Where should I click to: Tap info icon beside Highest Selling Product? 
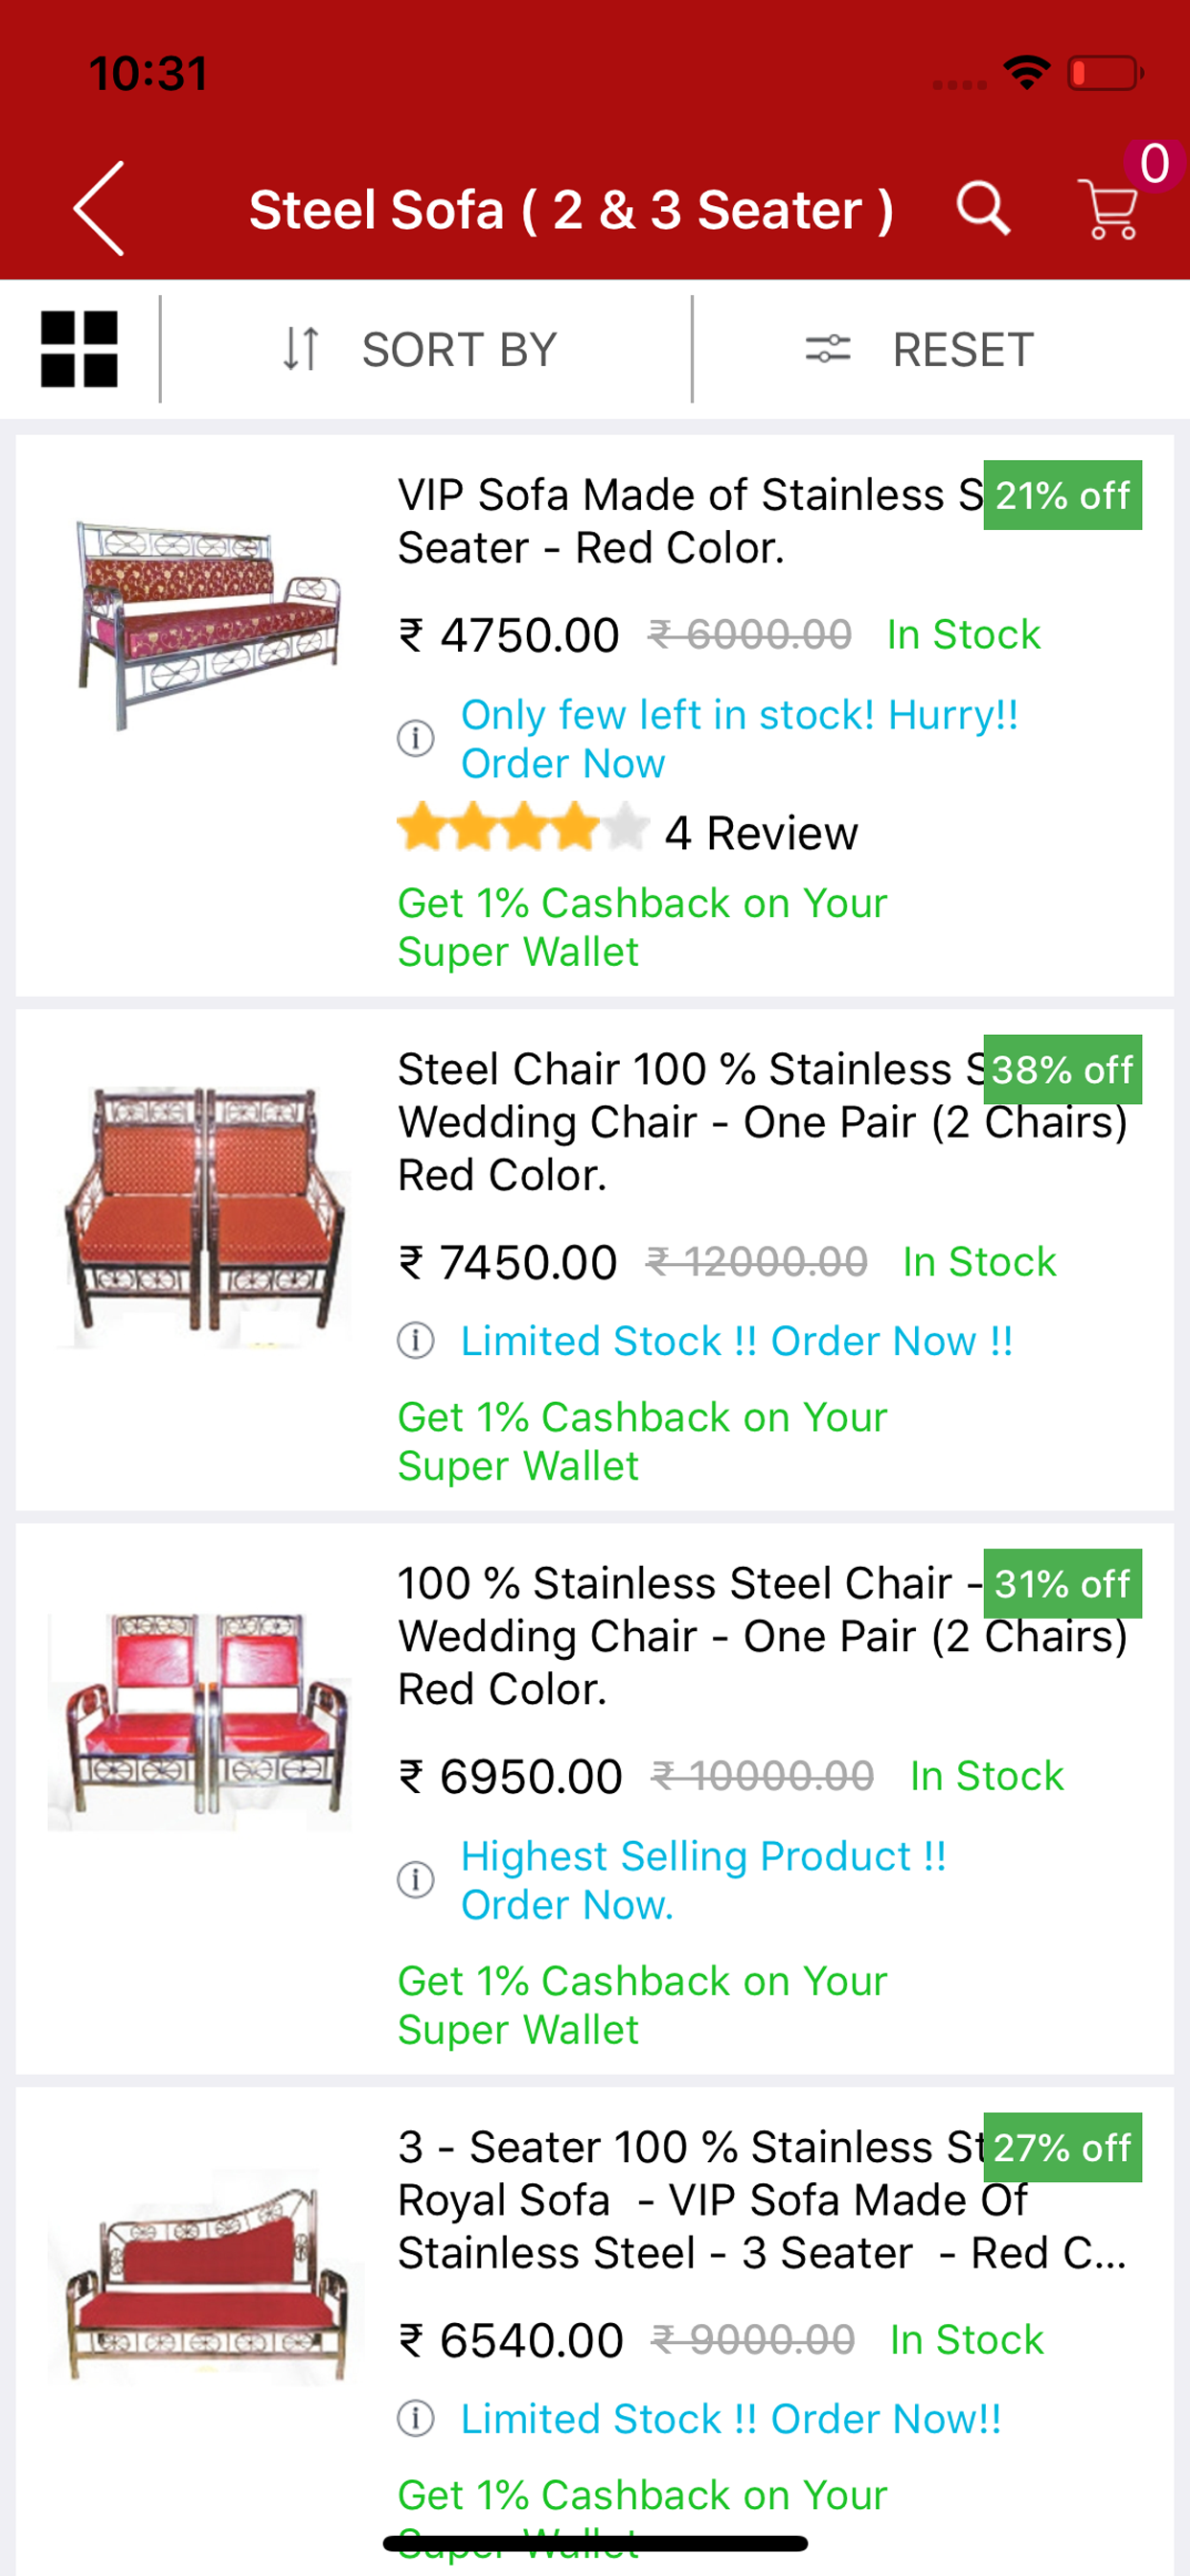point(416,1880)
